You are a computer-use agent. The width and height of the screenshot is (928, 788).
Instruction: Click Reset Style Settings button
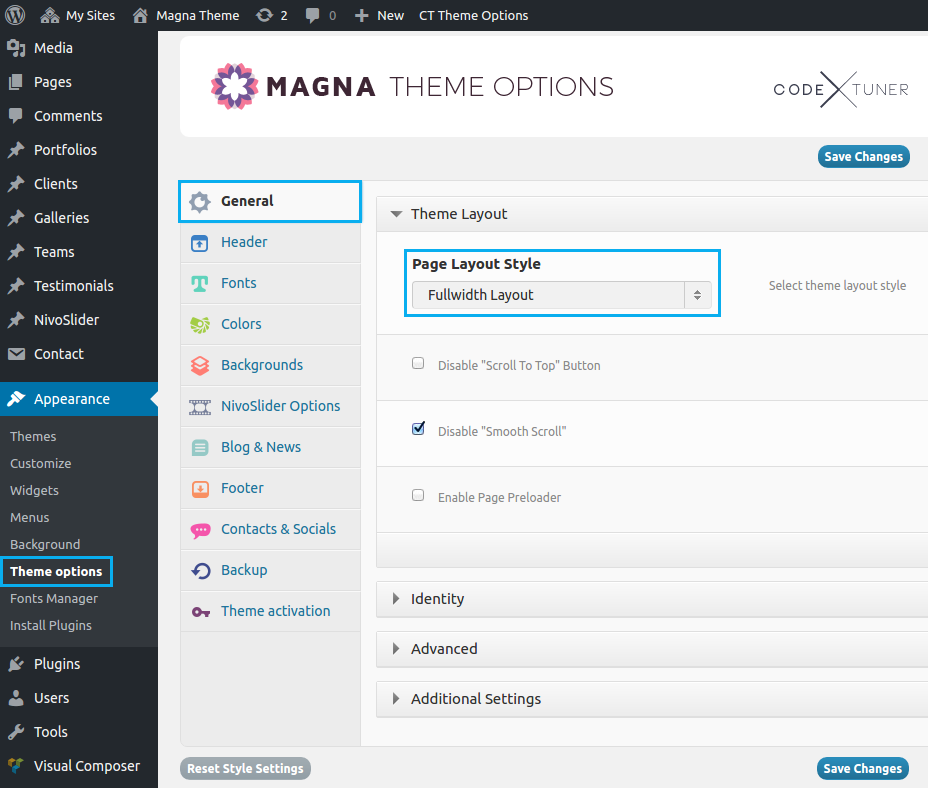pos(245,768)
